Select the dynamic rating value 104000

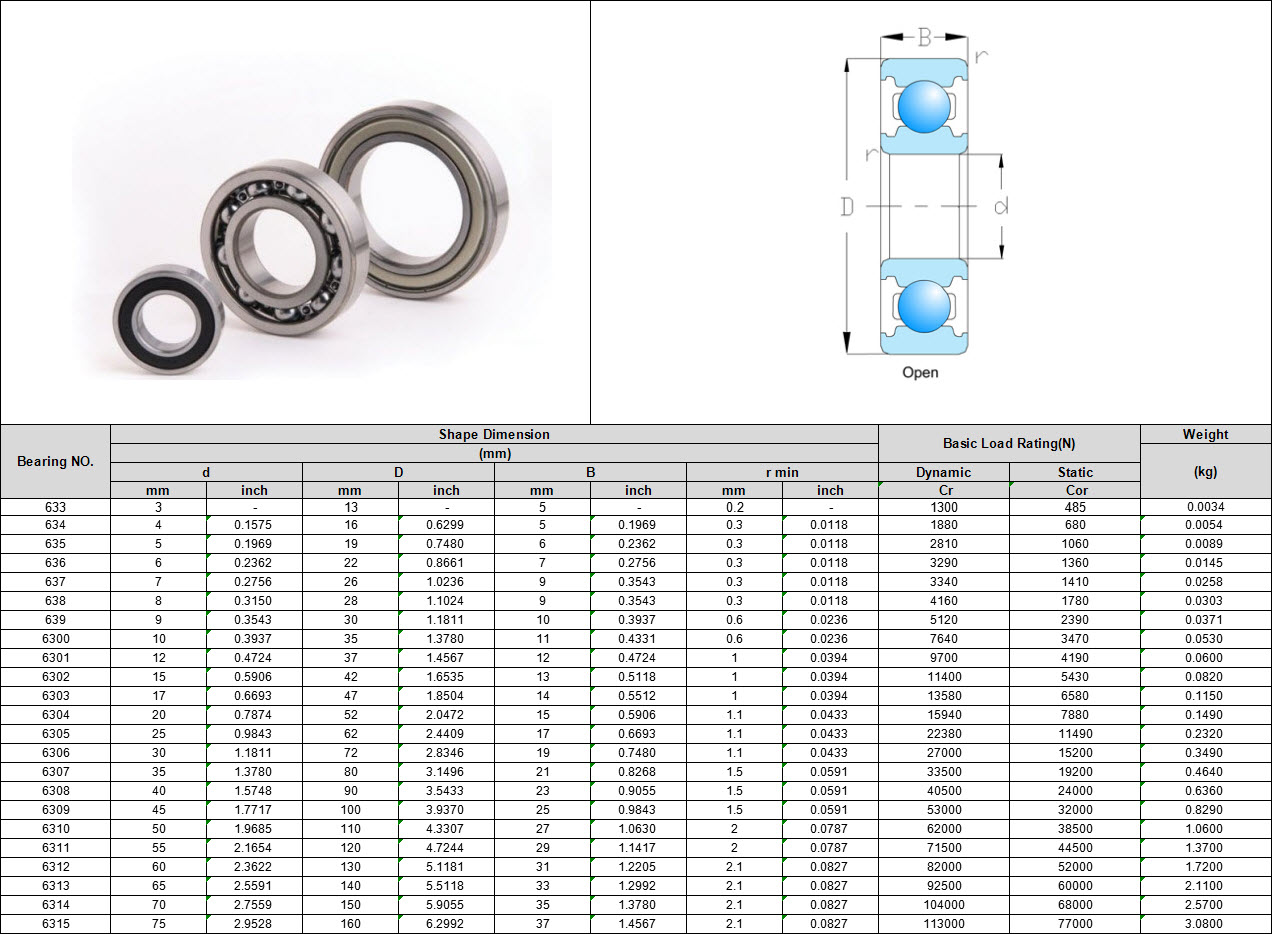click(943, 905)
